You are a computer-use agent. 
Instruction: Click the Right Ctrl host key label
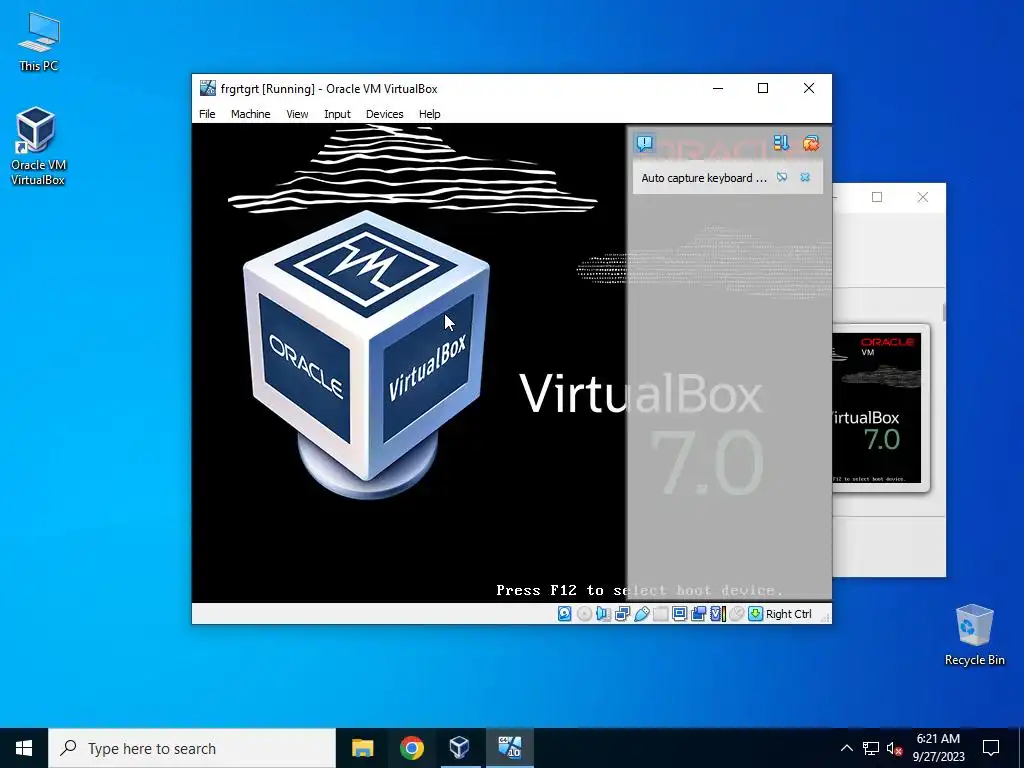point(788,614)
